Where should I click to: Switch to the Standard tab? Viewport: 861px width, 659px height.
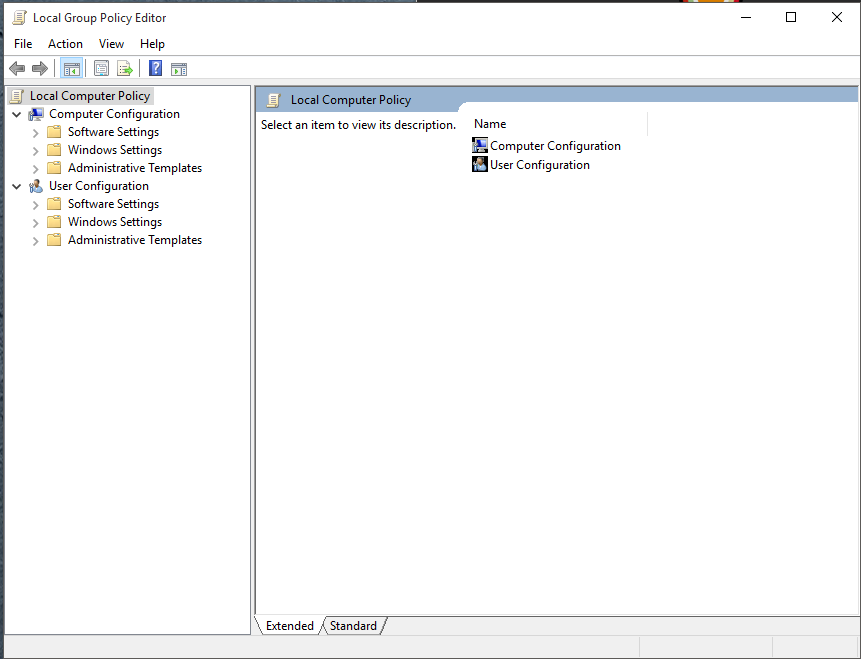click(x=353, y=626)
